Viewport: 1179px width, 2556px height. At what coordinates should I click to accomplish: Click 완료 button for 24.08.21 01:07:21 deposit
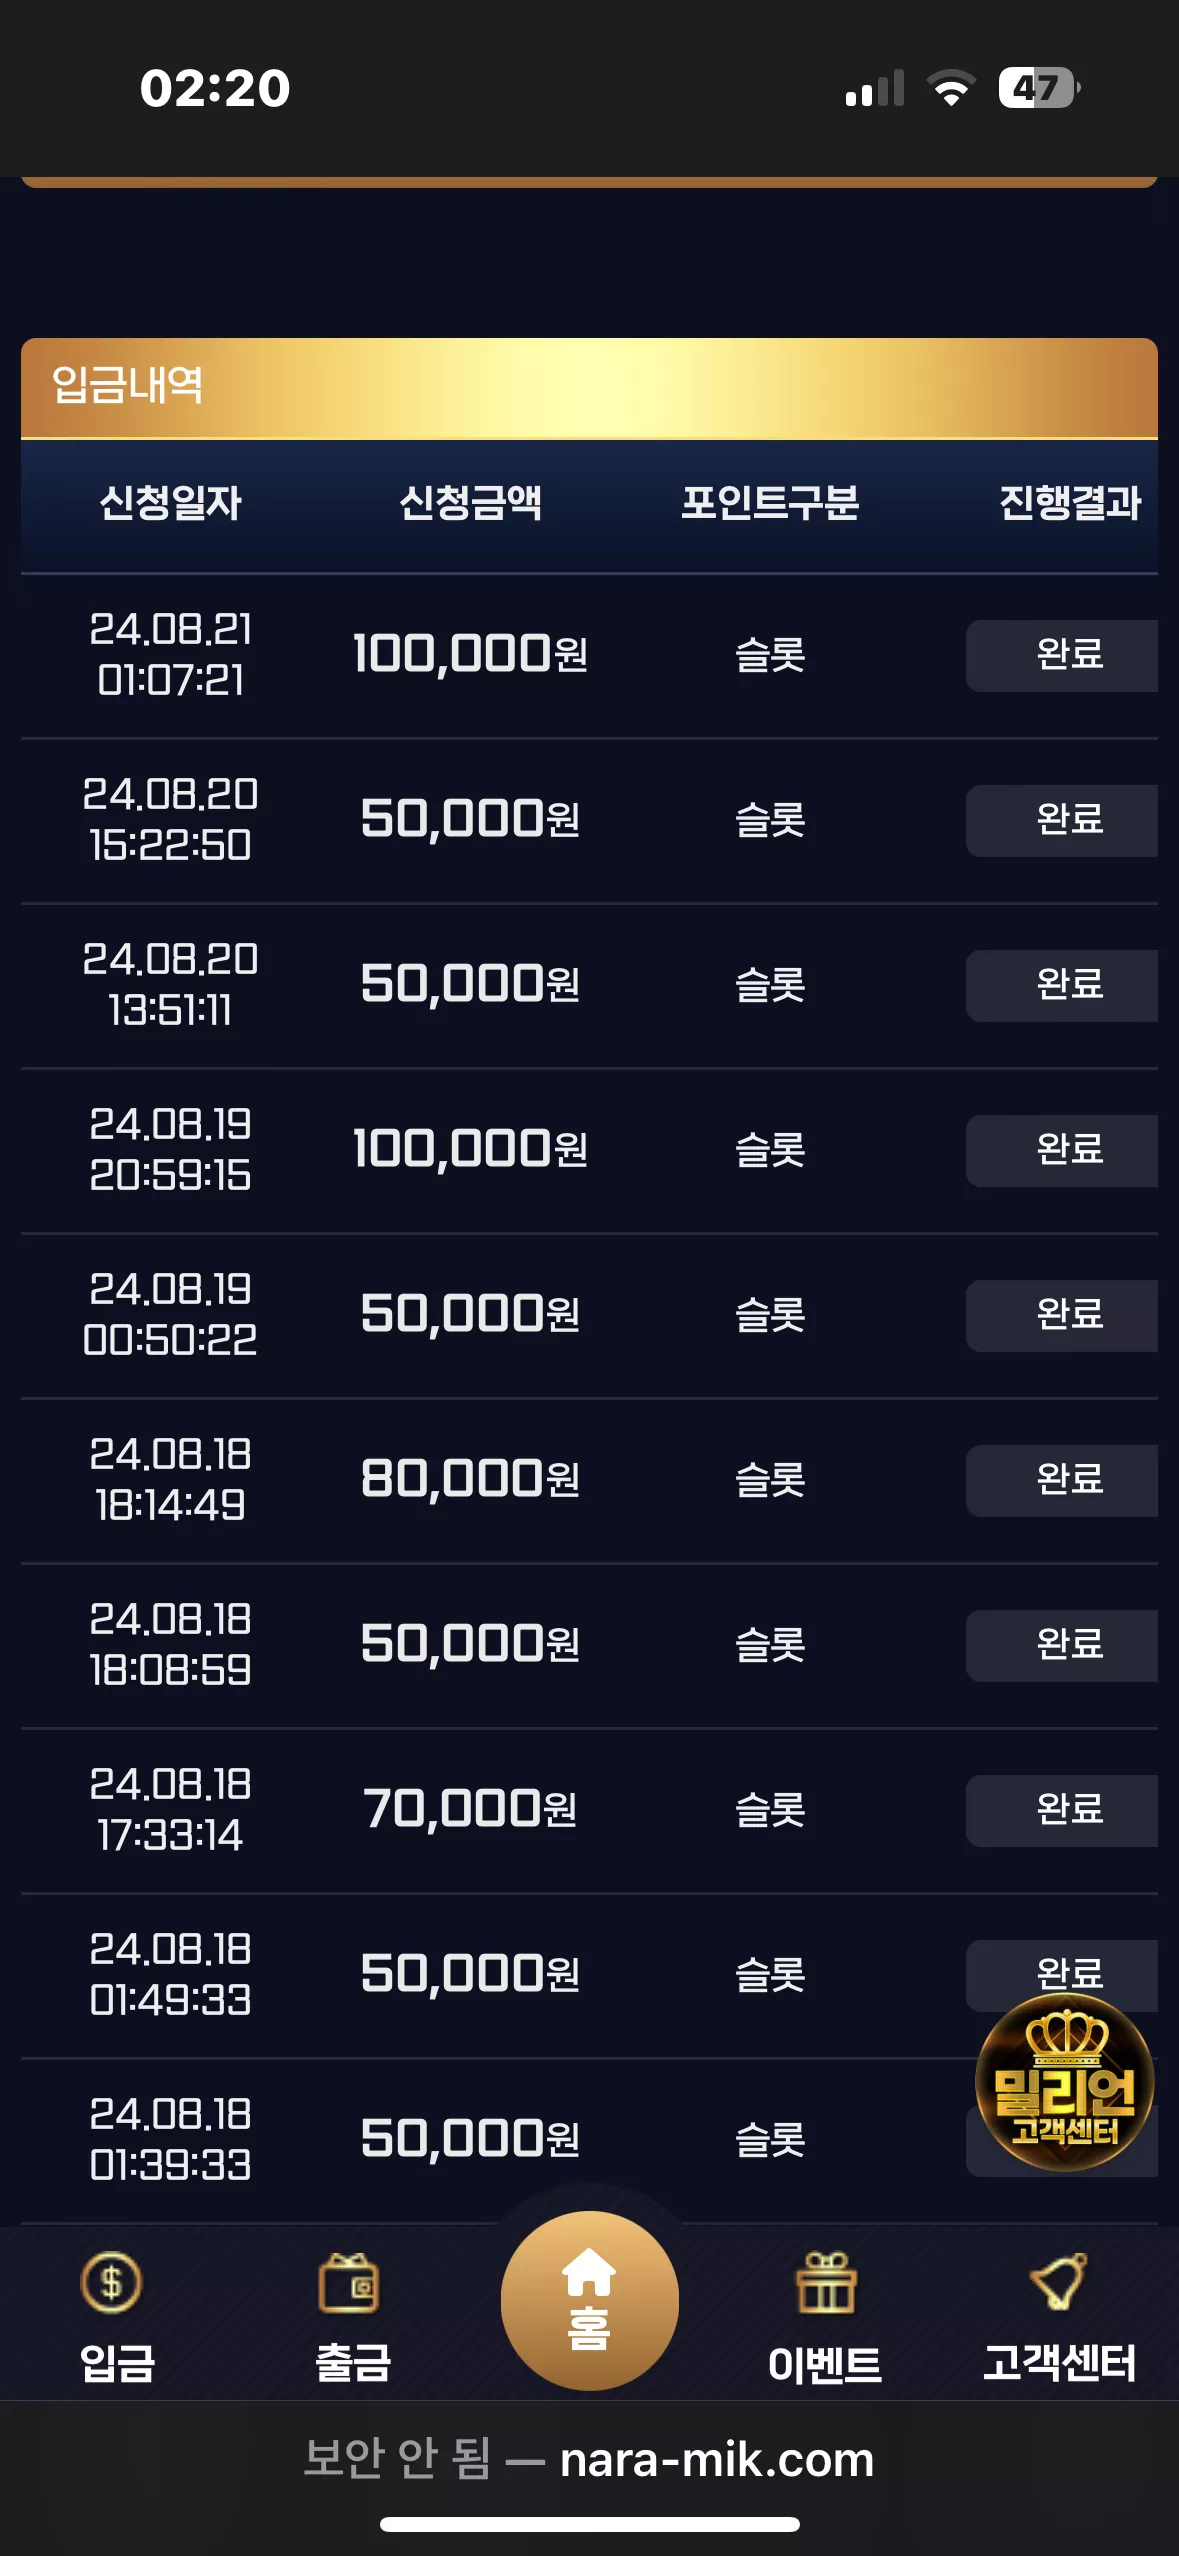coord(1062,655)
